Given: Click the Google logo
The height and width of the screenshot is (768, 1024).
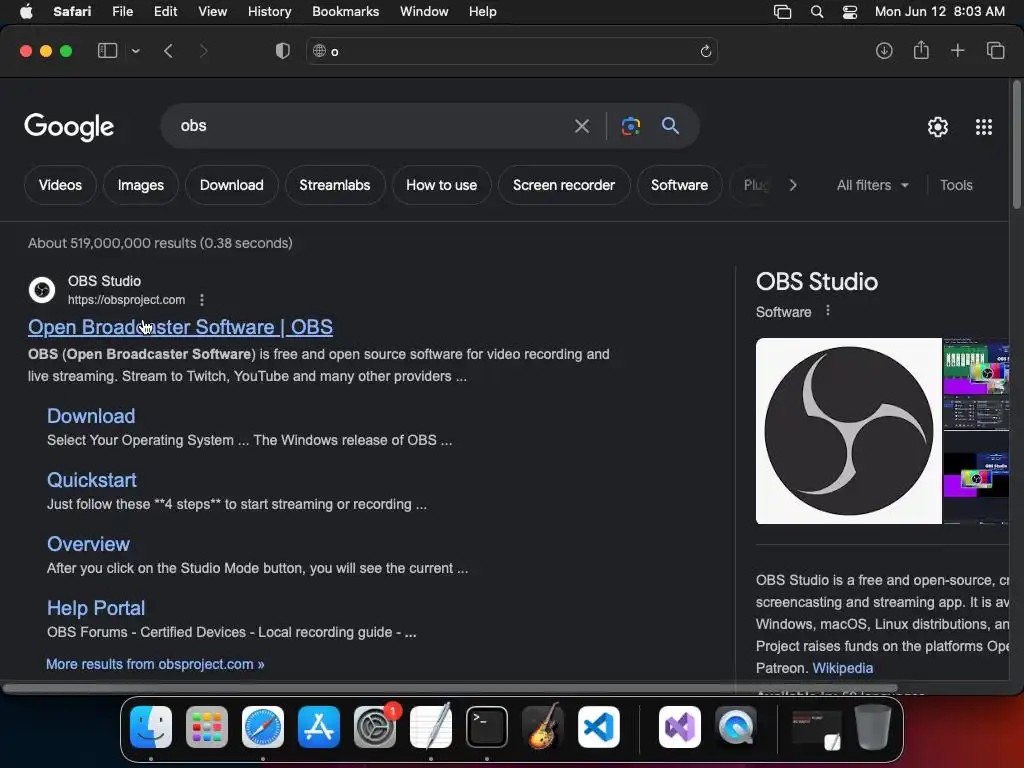Looking at the screenshot, I should pyautogui.click(x=69, y=127).
